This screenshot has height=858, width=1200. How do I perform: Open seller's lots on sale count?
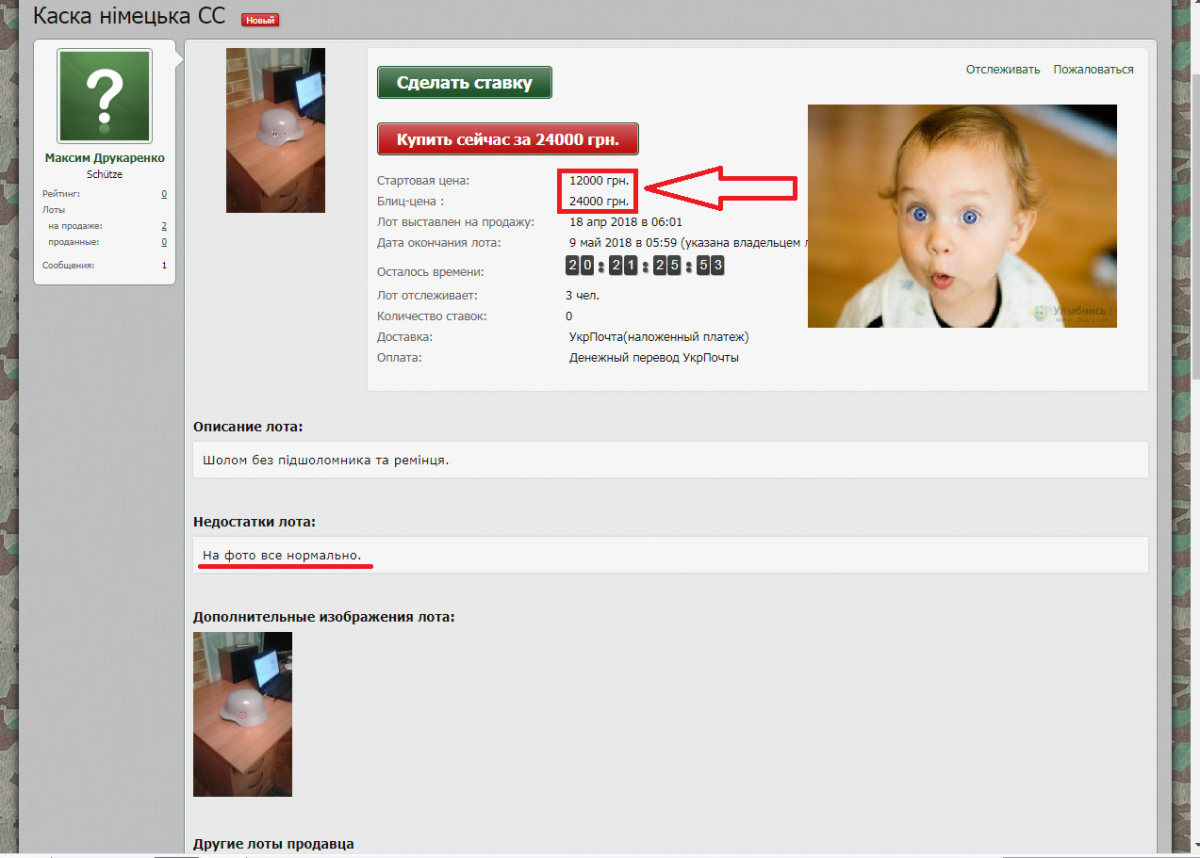[164, 226]
